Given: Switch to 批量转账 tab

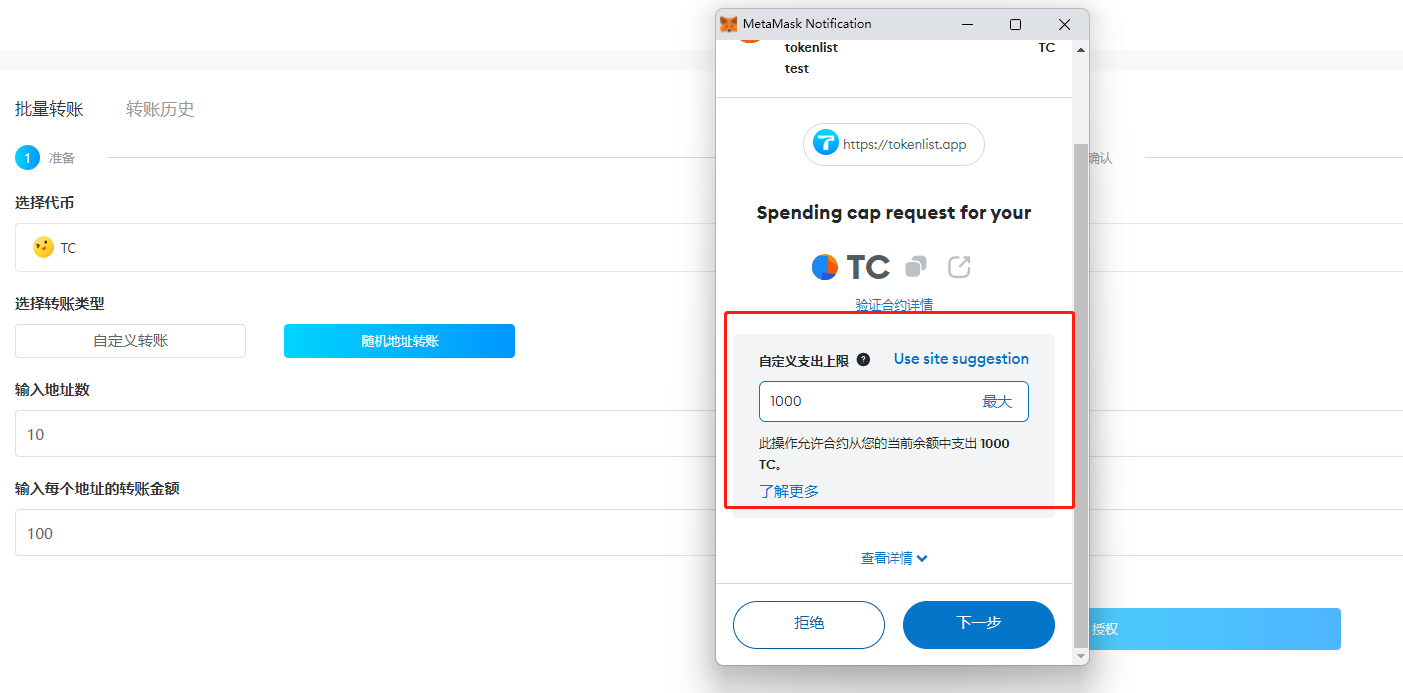Looking at the screenshot, I should click(49, 109).
